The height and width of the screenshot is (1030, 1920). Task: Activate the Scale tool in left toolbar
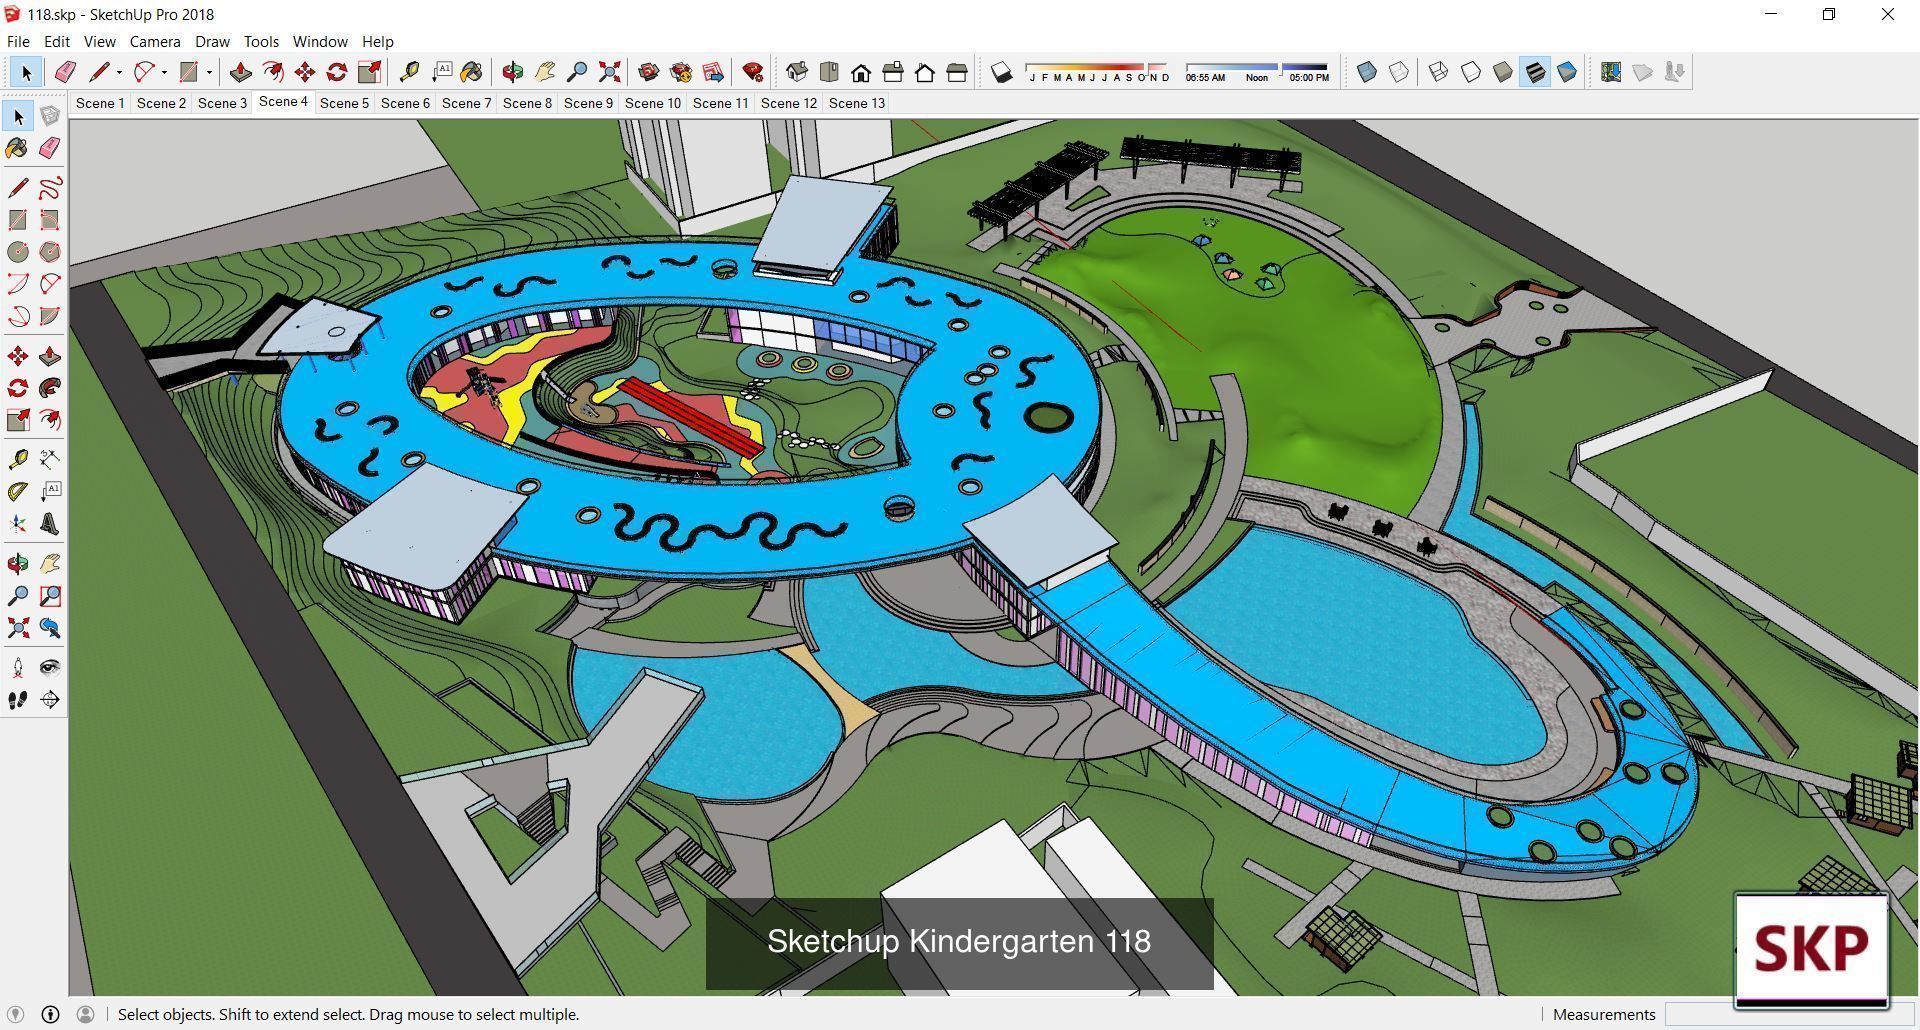(18, 420)
